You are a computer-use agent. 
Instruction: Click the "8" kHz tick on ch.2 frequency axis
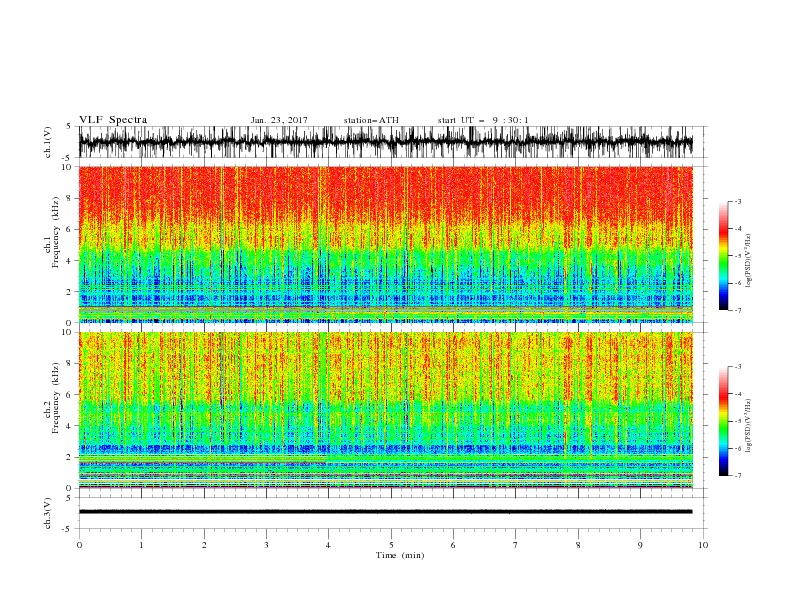coord(69,364)
